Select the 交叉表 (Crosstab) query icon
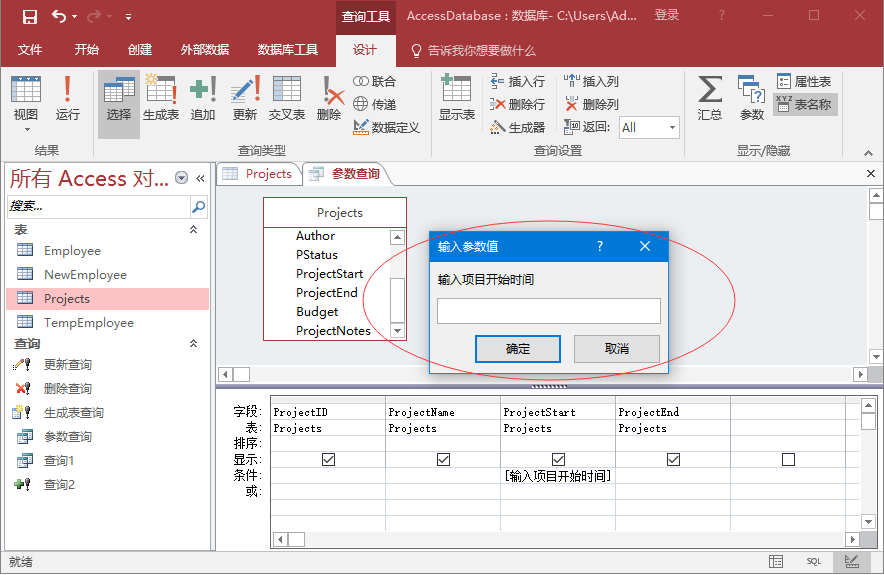This screenshot has width=884, height=575. 287,99
